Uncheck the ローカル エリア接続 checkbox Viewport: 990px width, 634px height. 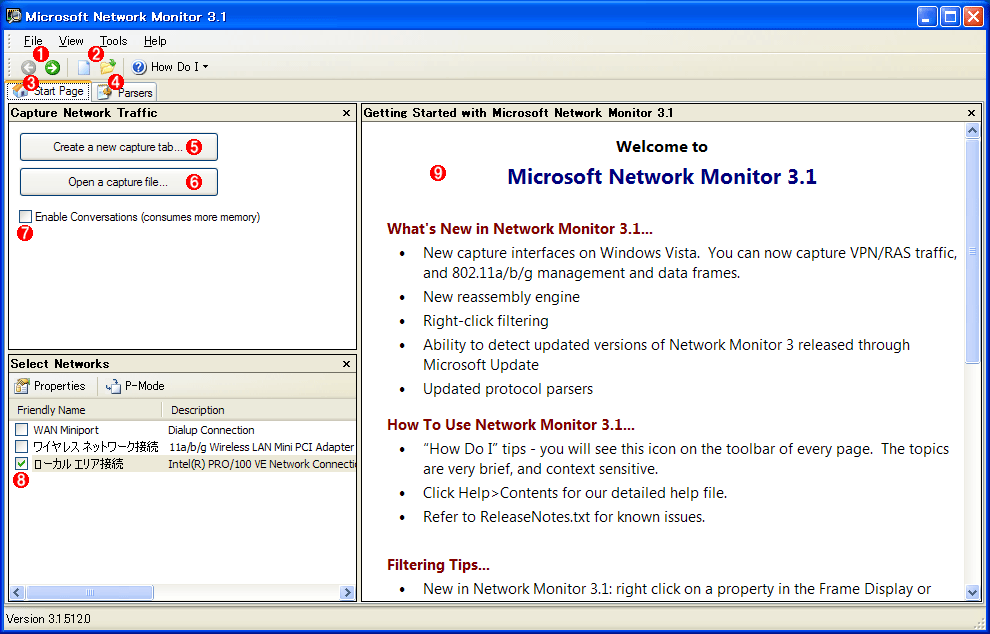pyautogui.click(x=21, y=464)
